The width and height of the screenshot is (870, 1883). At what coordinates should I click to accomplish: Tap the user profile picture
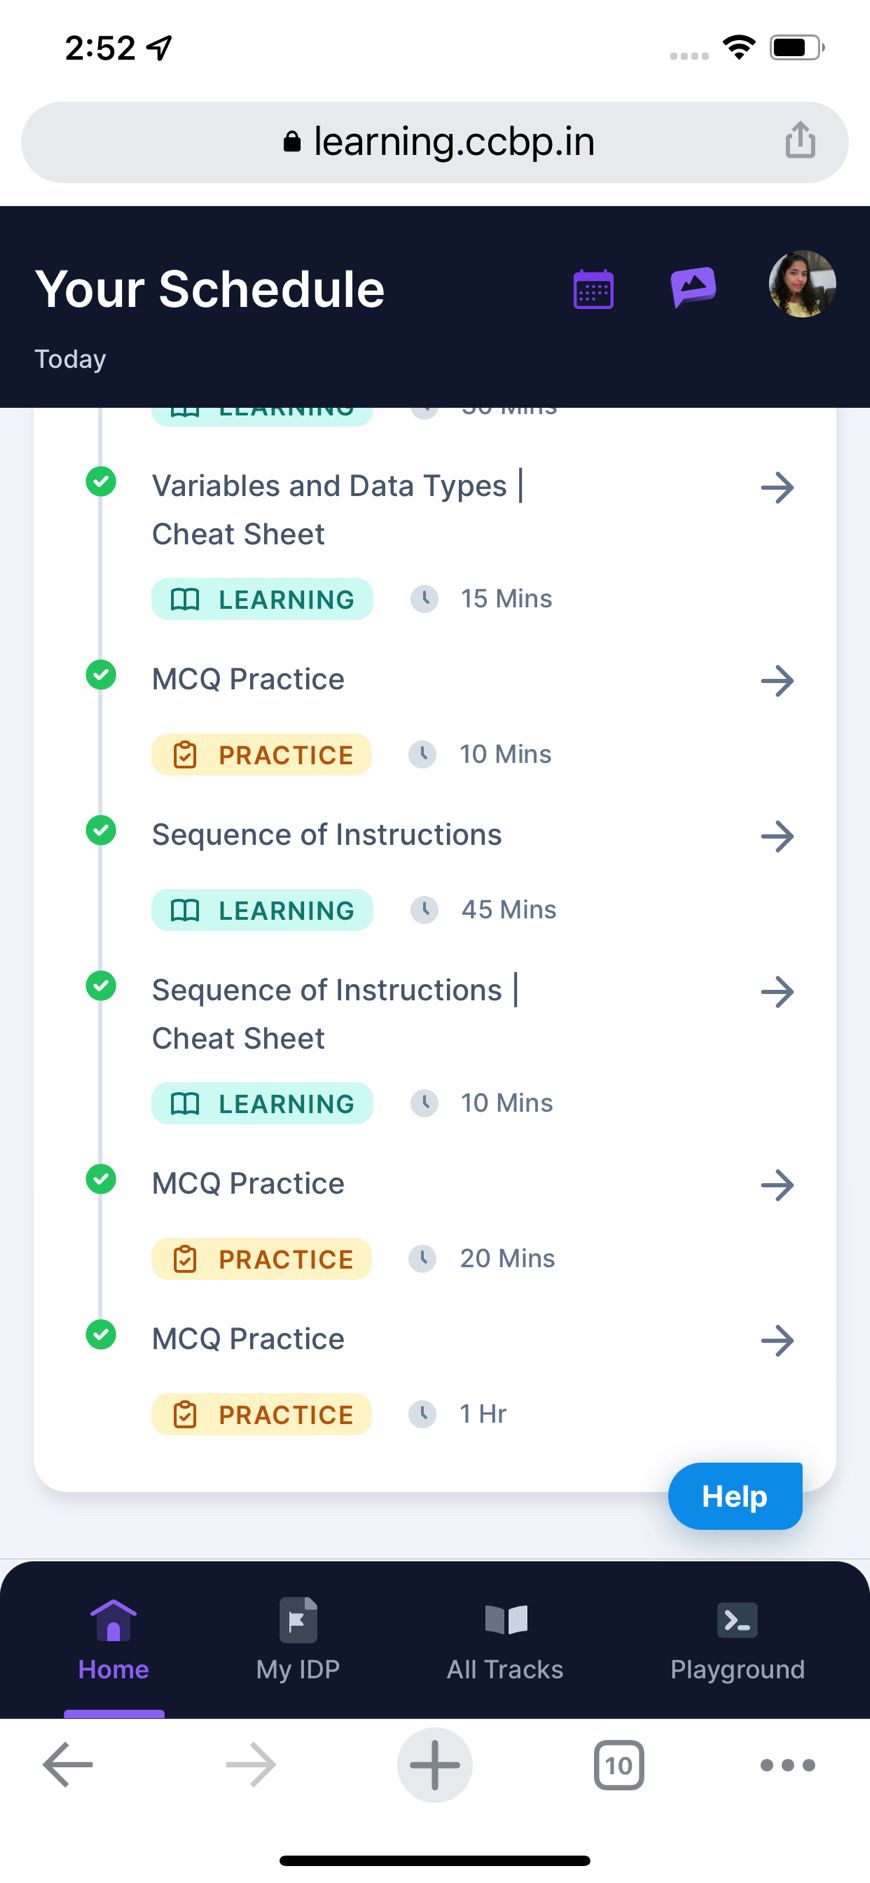[x=802, y=284]
